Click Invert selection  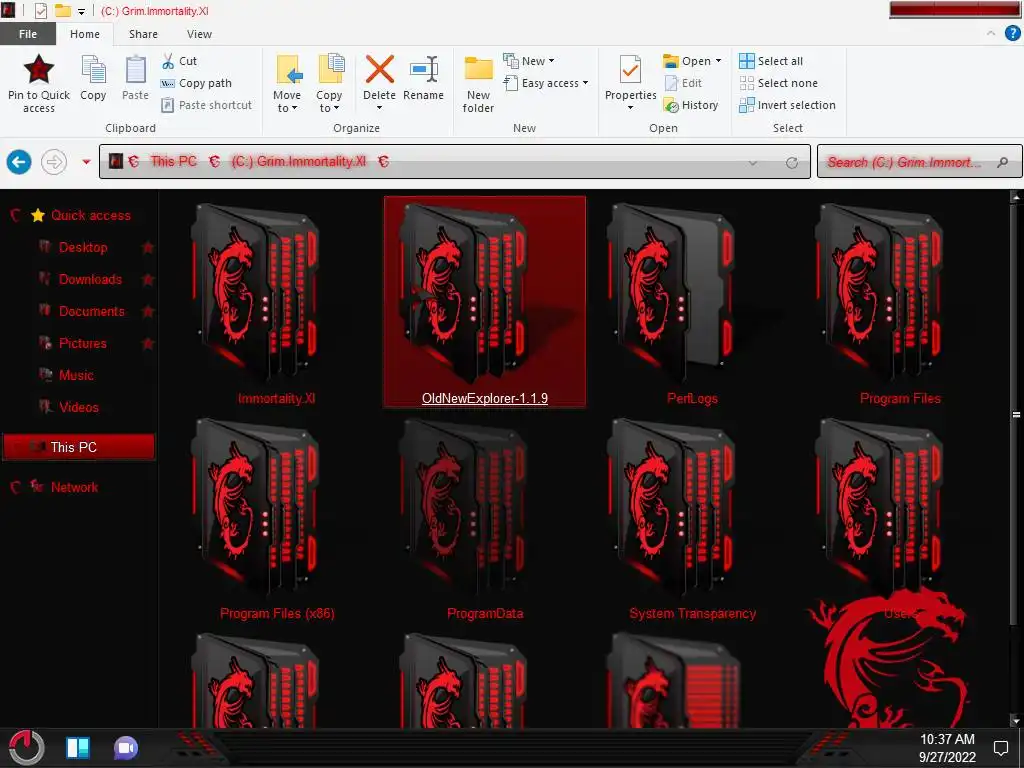788,105
